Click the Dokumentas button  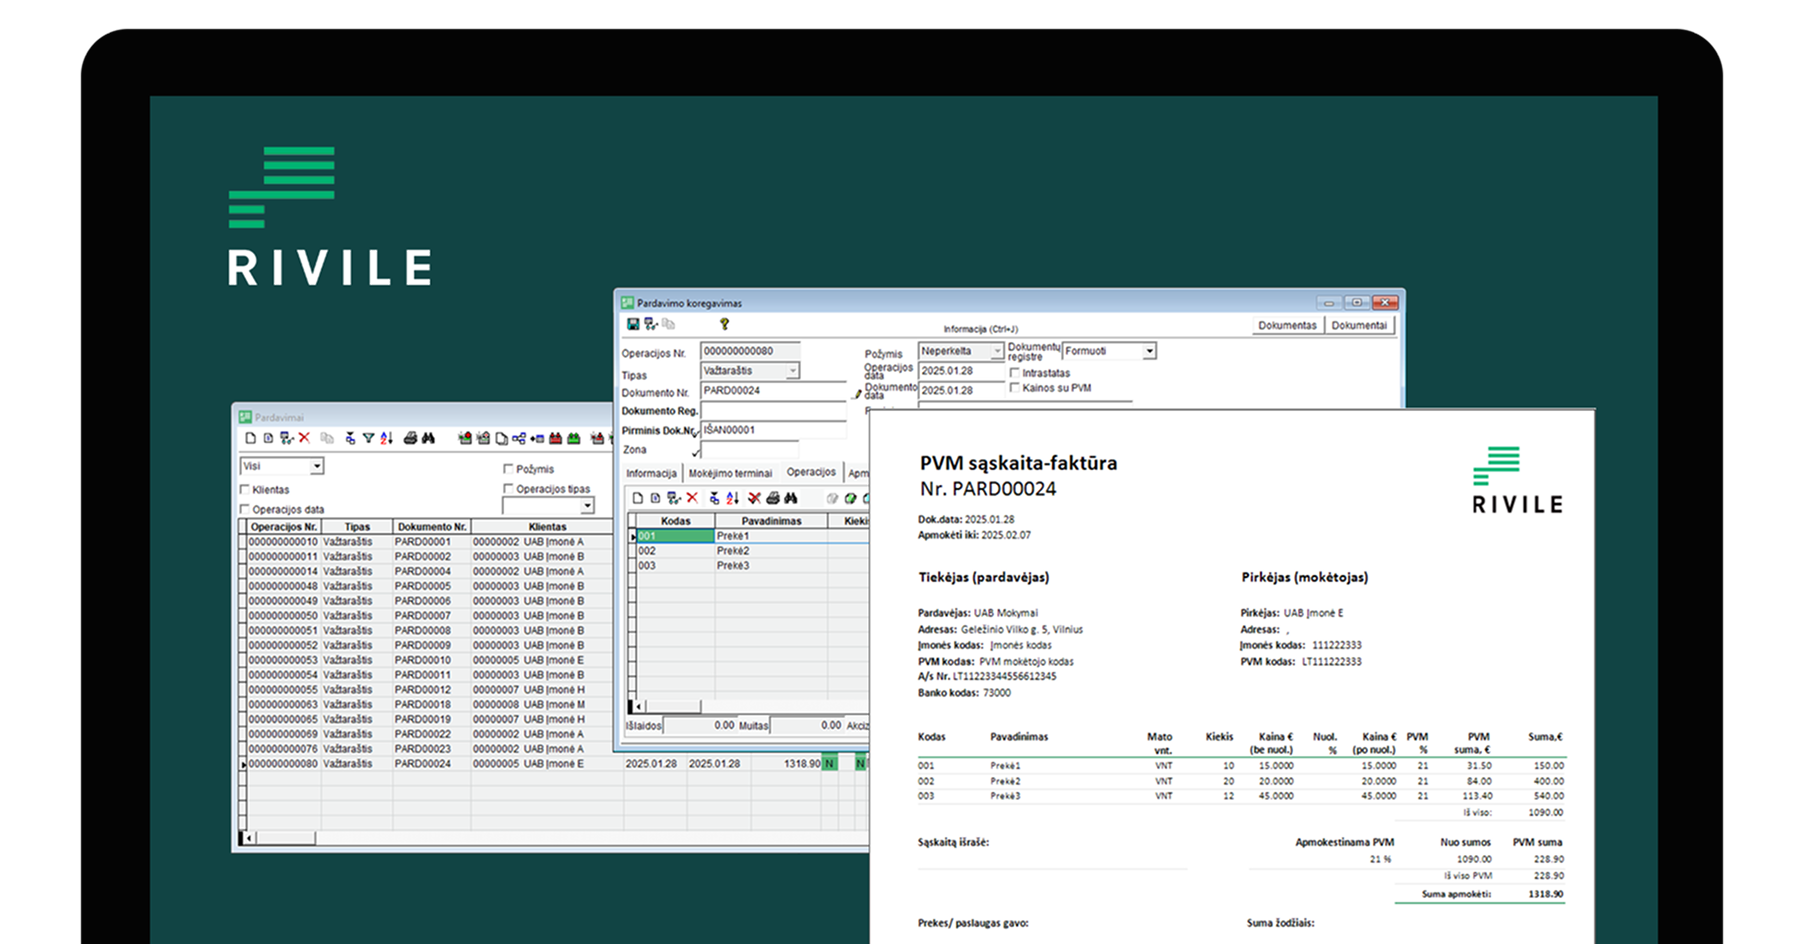1287,326
